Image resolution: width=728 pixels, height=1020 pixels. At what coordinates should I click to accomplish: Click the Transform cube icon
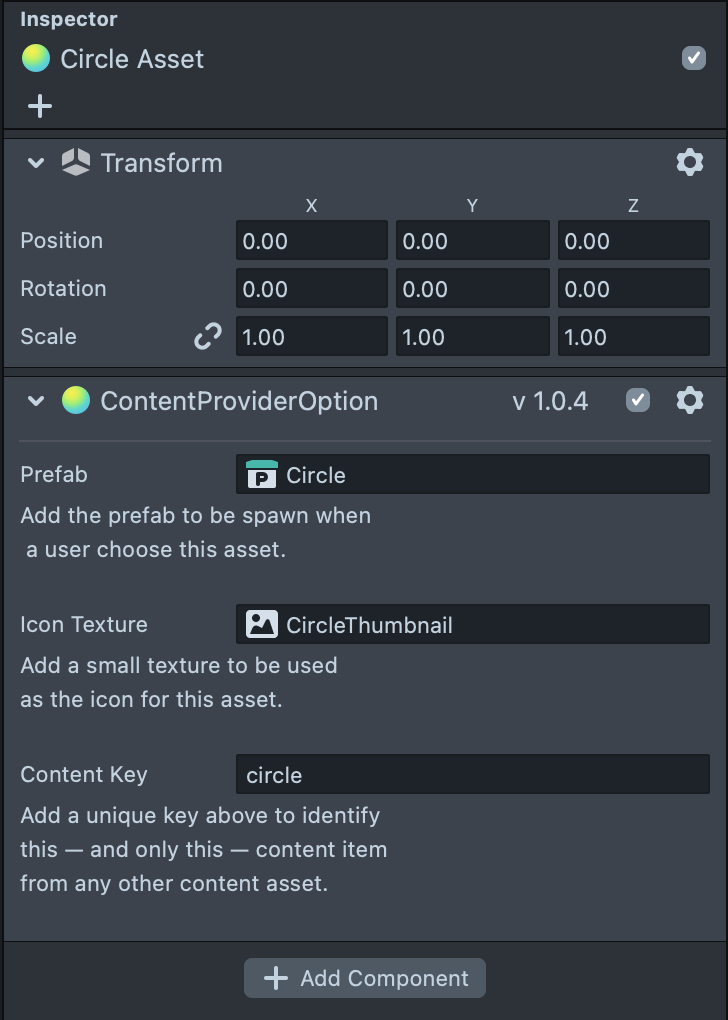pos(76,163)
